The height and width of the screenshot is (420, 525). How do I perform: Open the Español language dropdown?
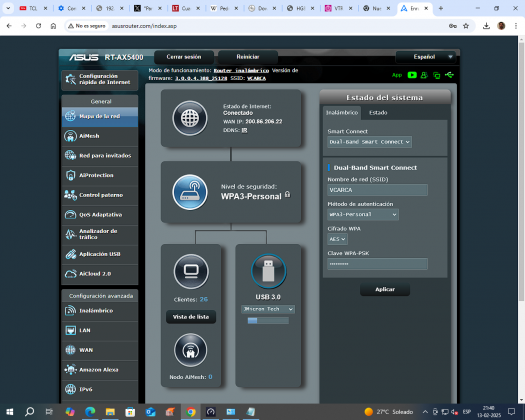pyautogui.click(x=425, y=57)
